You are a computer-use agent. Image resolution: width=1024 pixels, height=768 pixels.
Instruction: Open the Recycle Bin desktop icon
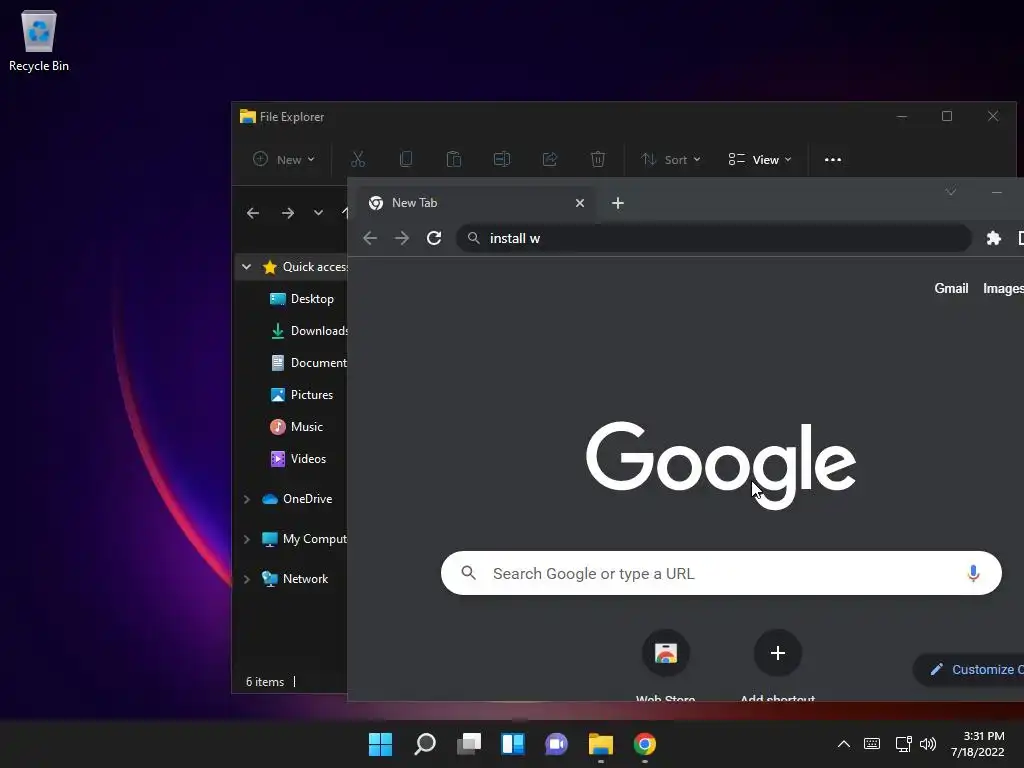point(39,40)
